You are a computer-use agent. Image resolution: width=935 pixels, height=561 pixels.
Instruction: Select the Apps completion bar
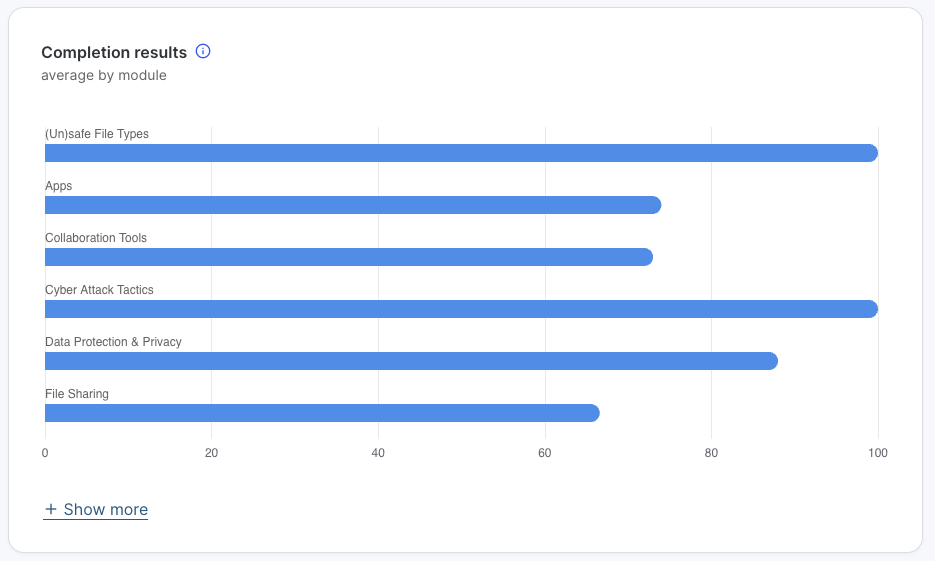353,205
